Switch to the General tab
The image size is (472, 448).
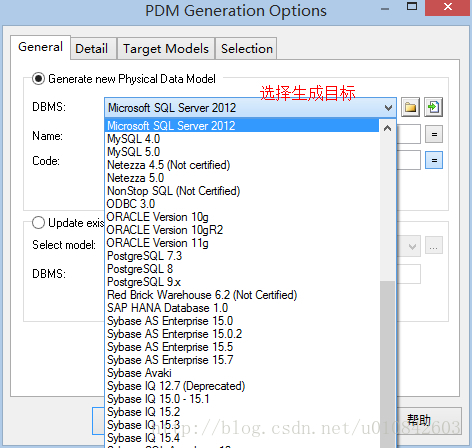coord(40,47)
